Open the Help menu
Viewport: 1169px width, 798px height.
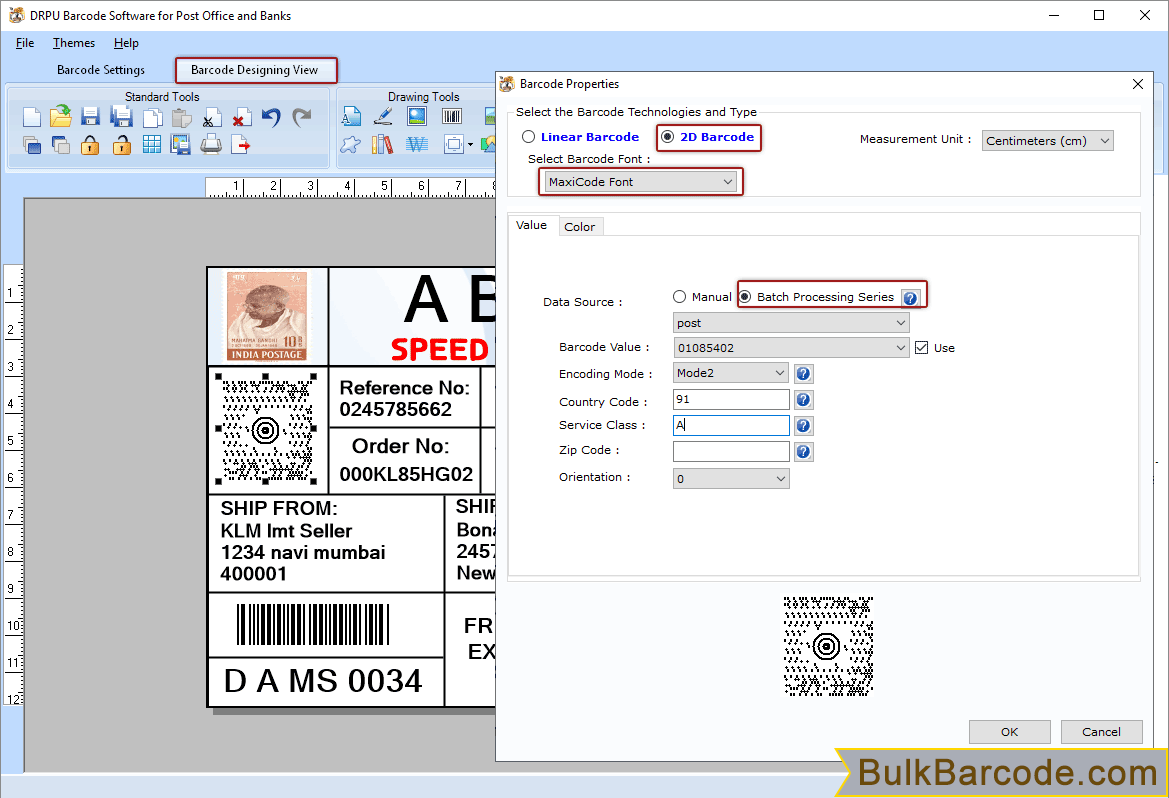pos(126,43)
